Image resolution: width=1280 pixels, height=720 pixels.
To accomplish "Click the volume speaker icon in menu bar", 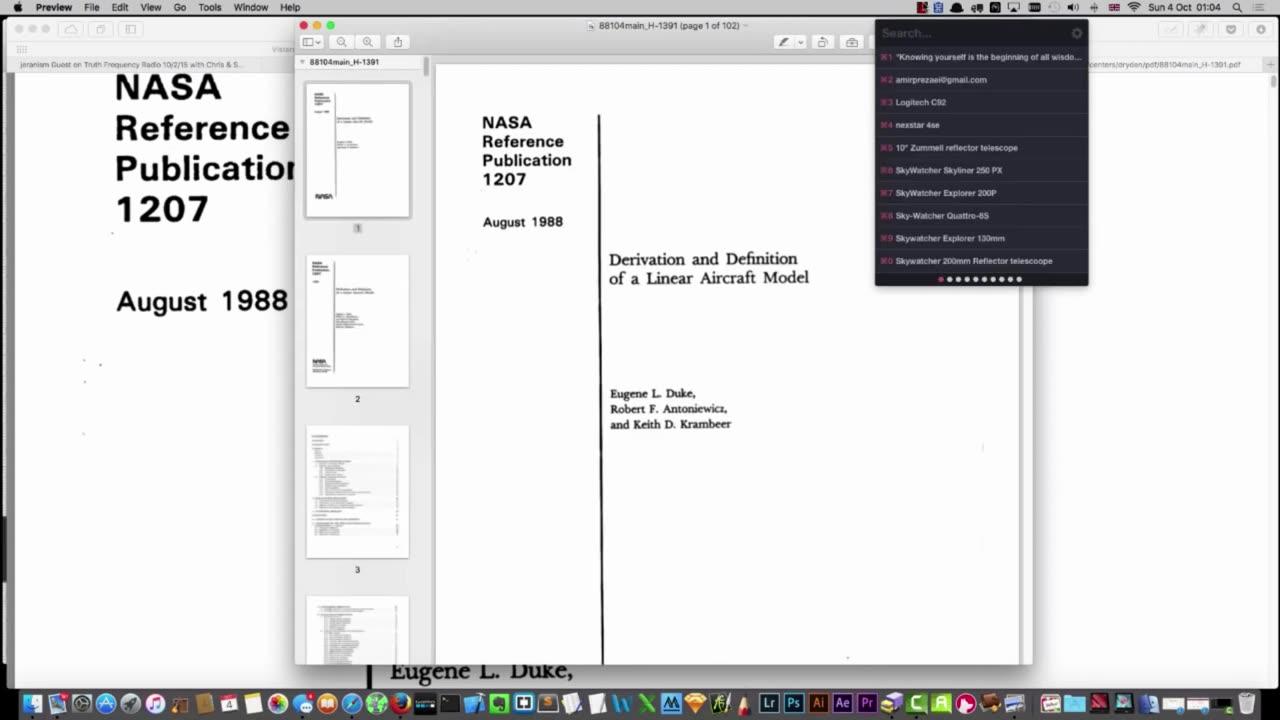I will (1073, 7).
